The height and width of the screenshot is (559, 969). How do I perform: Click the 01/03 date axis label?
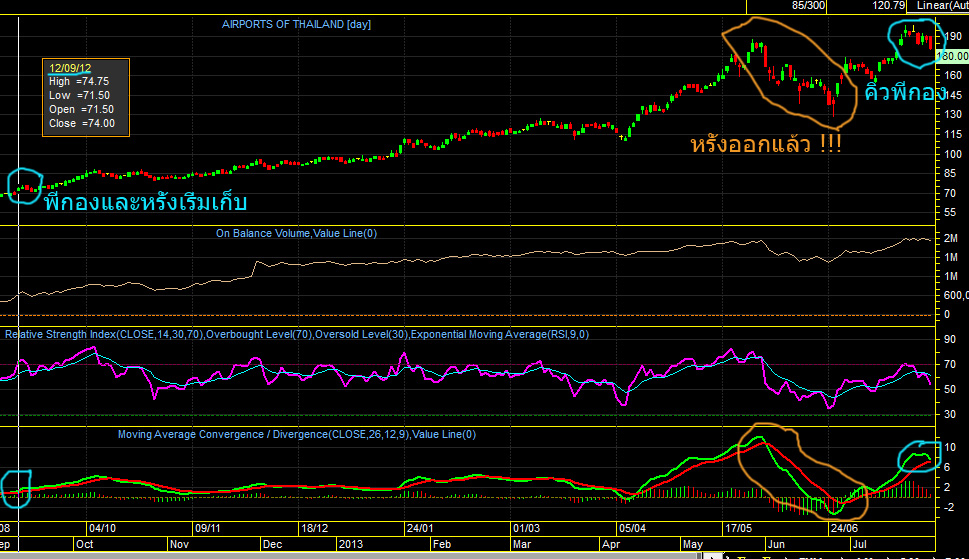(527, 528)
